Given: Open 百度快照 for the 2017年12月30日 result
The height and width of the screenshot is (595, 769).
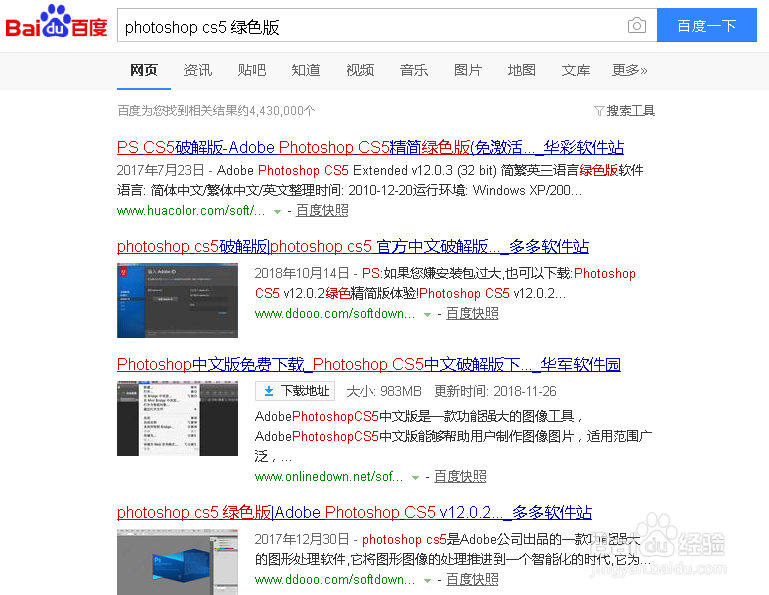Looking at the screenshot, I should (472, 579).
